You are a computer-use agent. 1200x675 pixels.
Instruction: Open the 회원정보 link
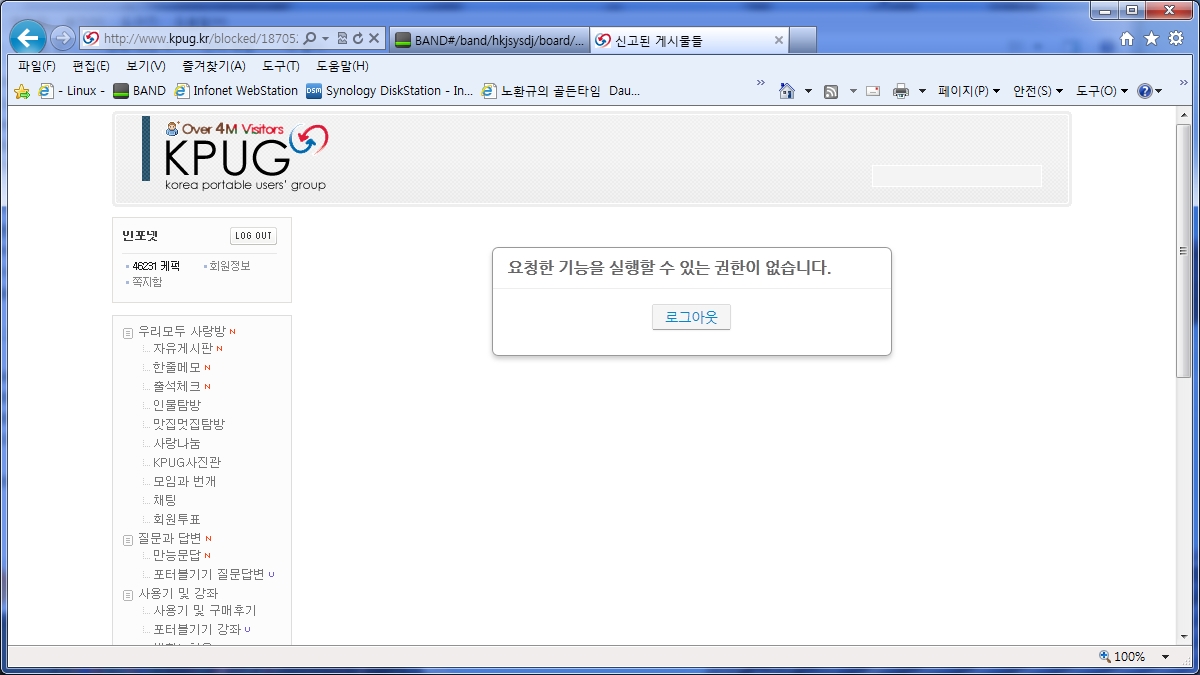click(x=229, y=266)
